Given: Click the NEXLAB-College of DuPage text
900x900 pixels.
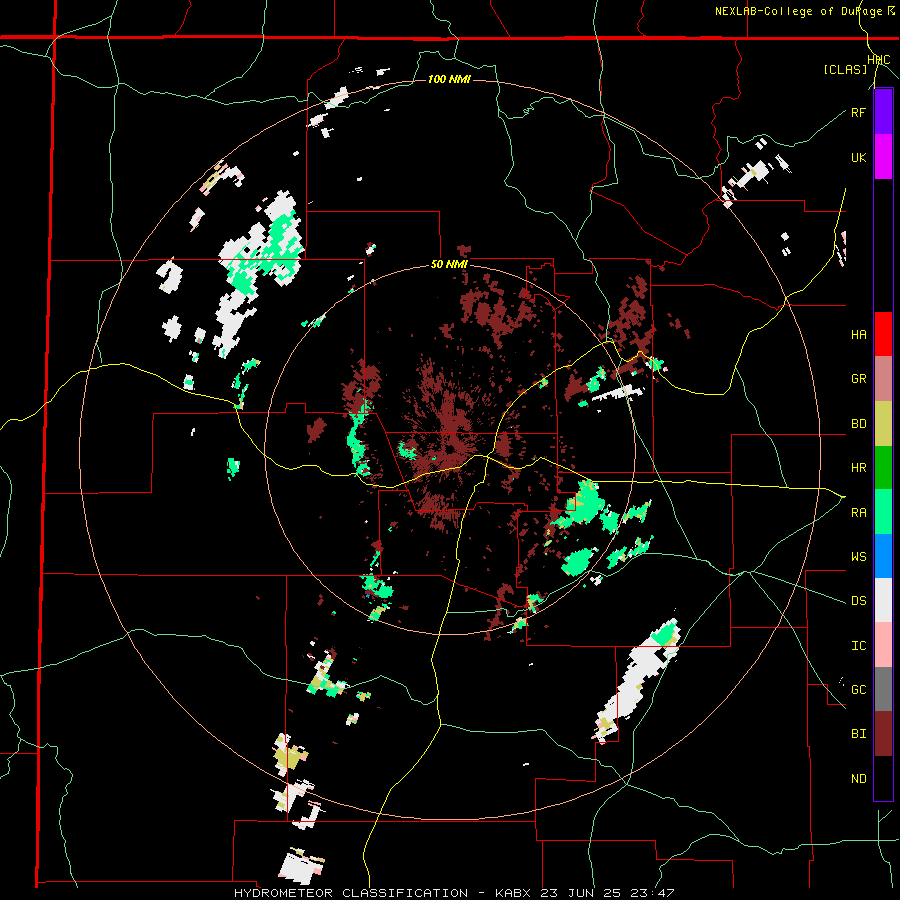Looking at the screenshot, I should click(x=799, y=11).
